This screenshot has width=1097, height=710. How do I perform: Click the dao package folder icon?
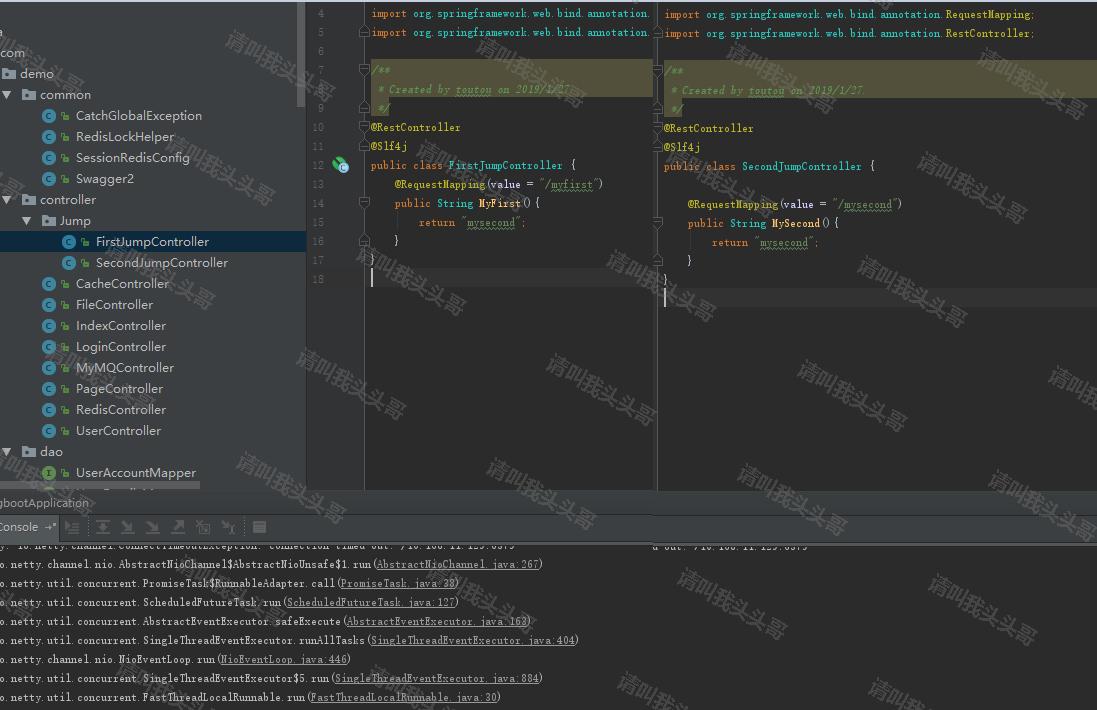point(29,451)
